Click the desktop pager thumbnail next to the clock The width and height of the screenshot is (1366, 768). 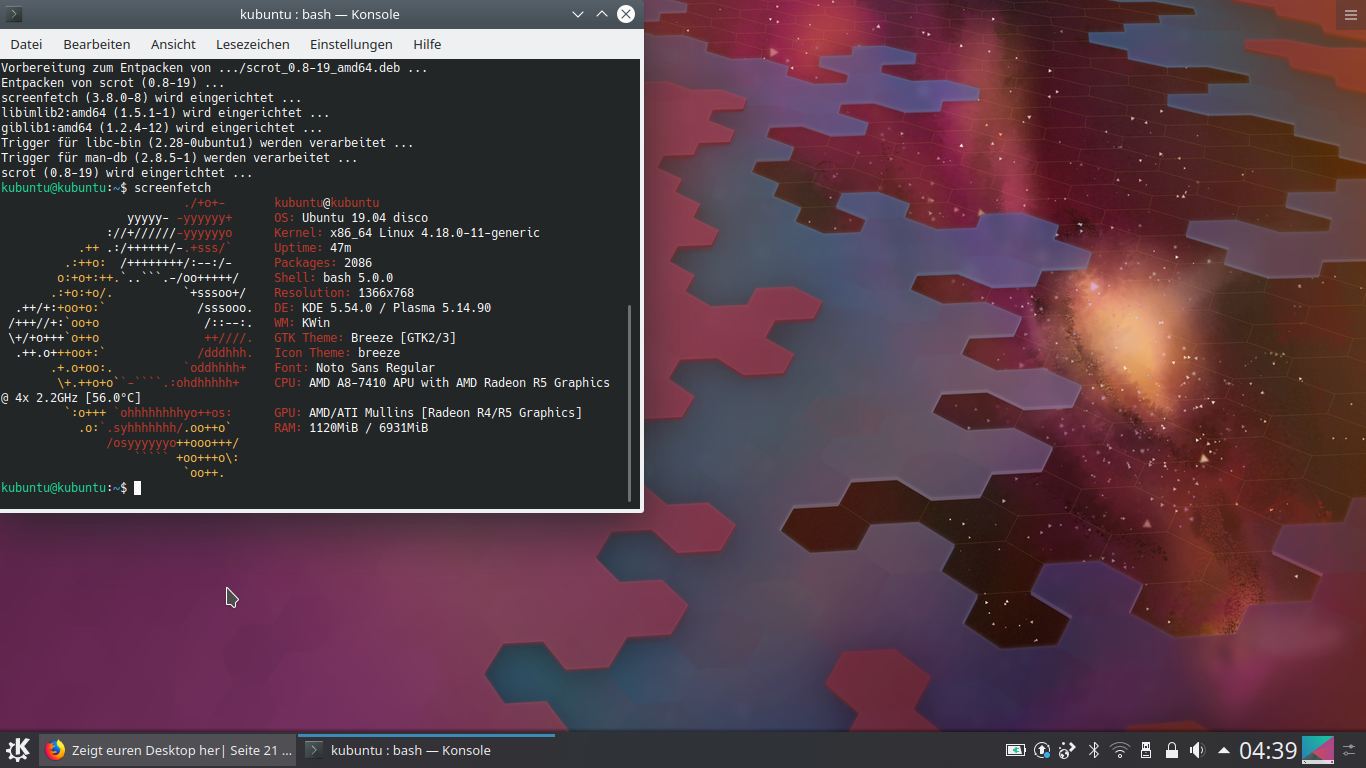[x=1317, y=748]
